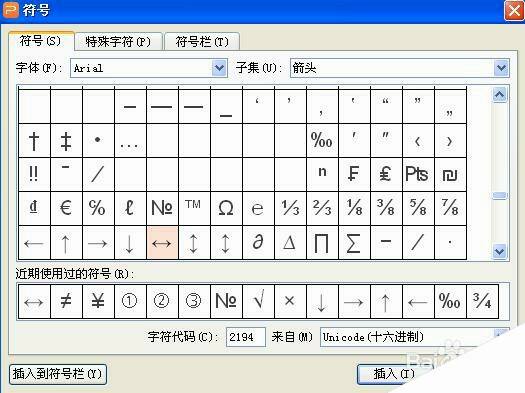Click the symbol grid scroll up arrow
Image resolution: width=525 pixels, height=393 pixels.
500,95
